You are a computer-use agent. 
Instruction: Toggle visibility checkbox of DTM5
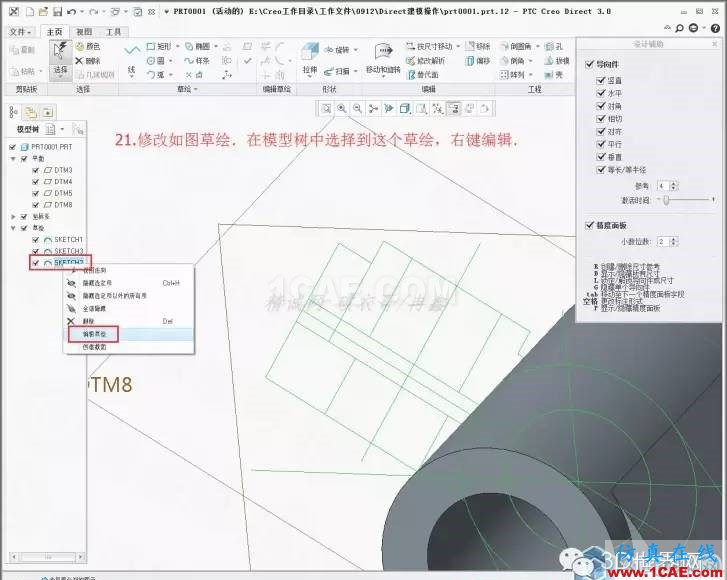click(x=36, y=193)
